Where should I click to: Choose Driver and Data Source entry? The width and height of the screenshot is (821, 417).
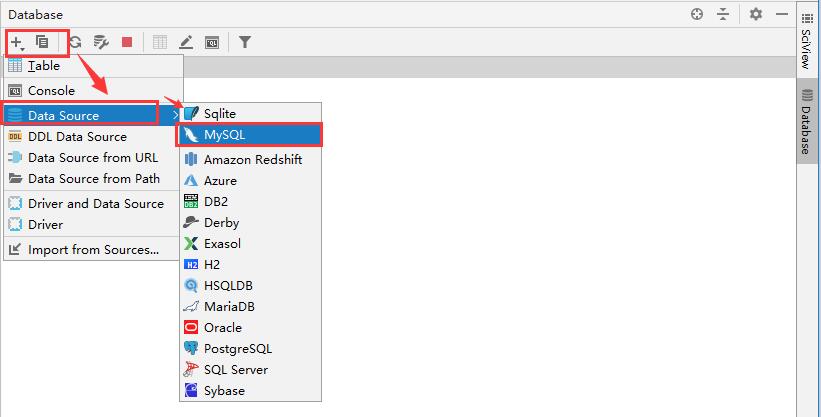tap(94, 203)
